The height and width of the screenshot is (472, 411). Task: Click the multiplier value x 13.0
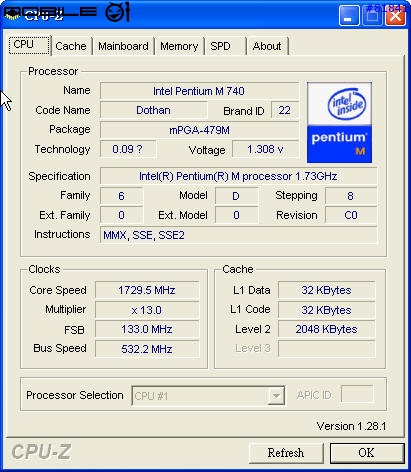[147, 310]
